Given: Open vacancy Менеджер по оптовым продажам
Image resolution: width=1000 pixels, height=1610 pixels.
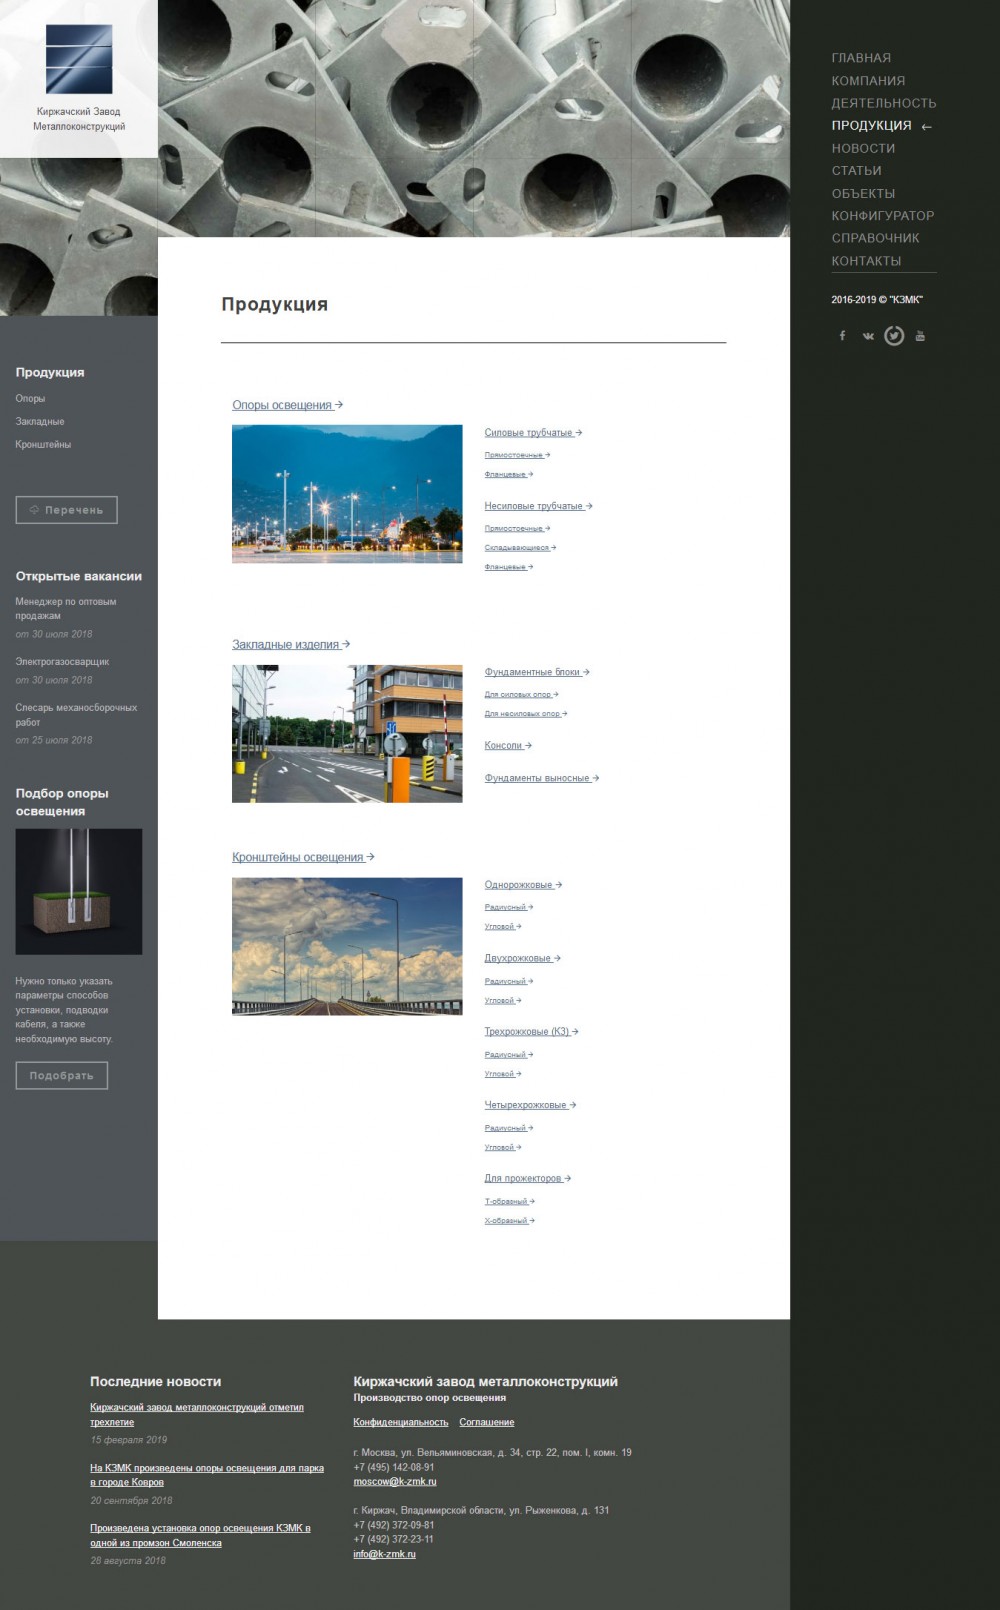Looking at the screenshot, I should click(x=66, y=609).
